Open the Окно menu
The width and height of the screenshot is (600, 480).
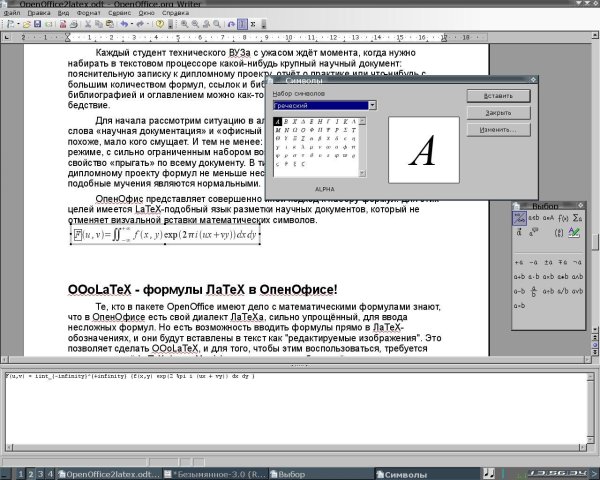point(147,13)
